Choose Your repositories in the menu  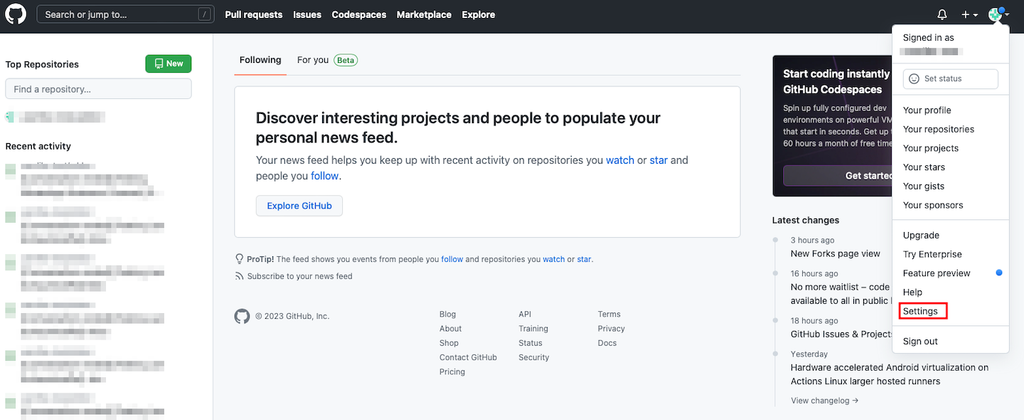click(938, 129)
